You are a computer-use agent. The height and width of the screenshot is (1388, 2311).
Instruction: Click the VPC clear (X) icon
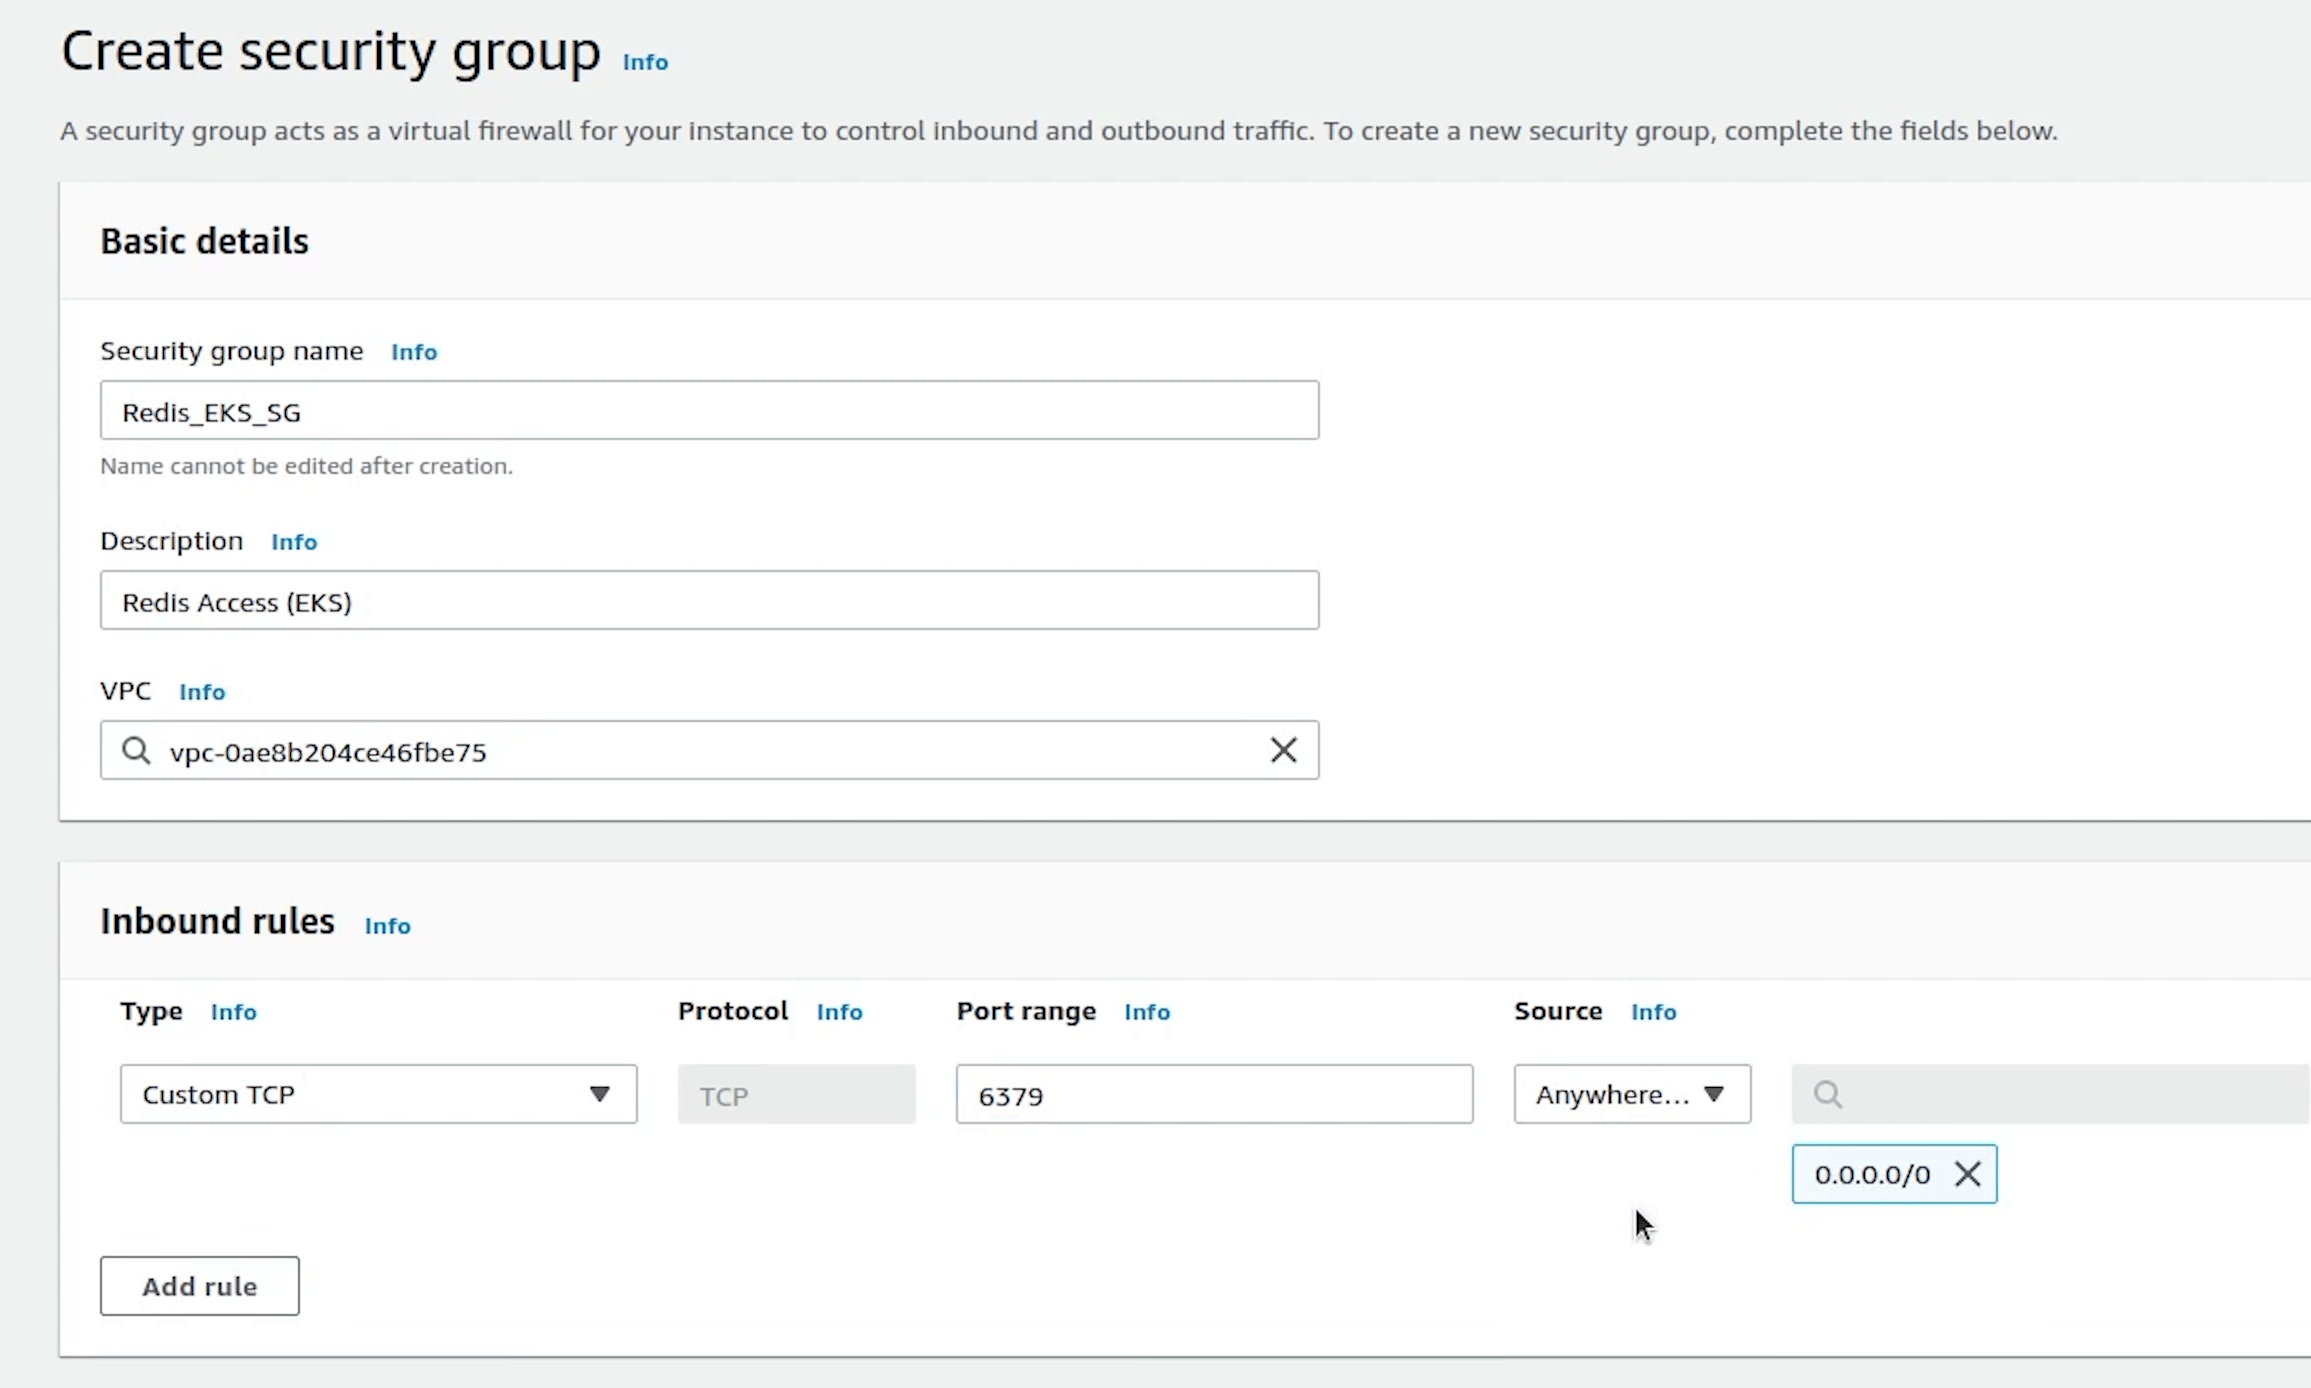(x=1284, y=749)
